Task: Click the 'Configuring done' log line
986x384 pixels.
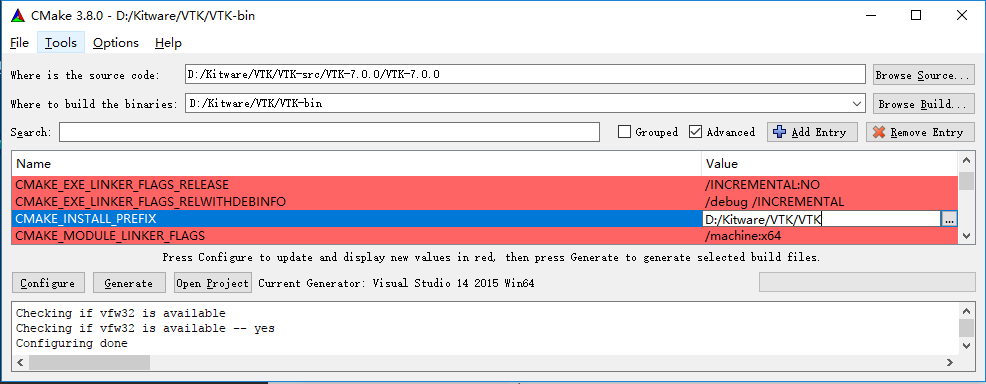Action: [x=72, y=343]
